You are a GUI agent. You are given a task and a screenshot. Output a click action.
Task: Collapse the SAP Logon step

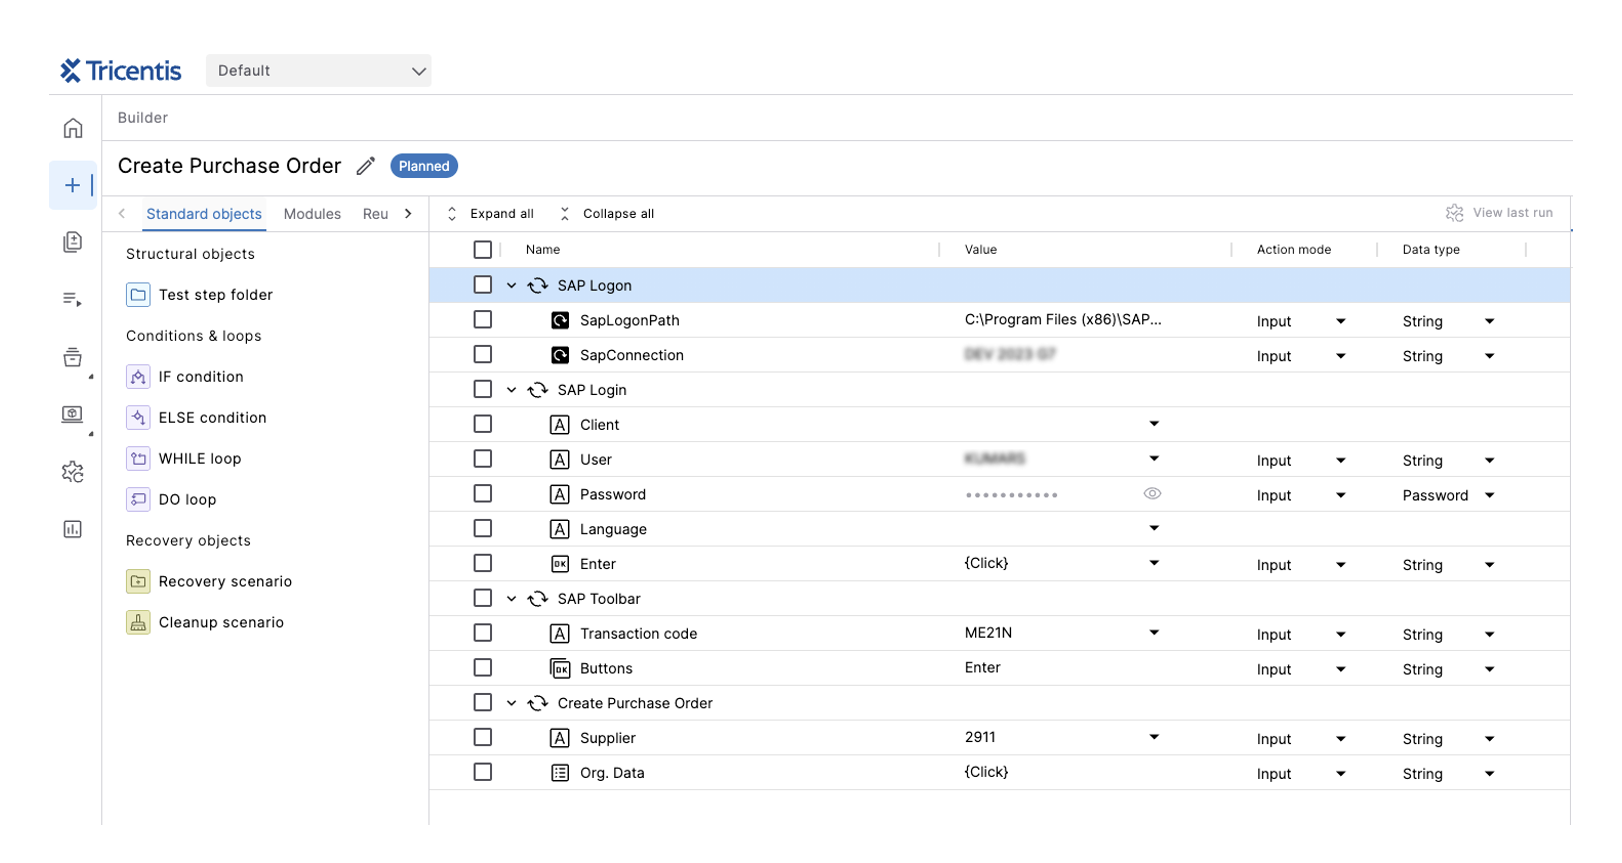pyautogui.click(x=512, y=286)
